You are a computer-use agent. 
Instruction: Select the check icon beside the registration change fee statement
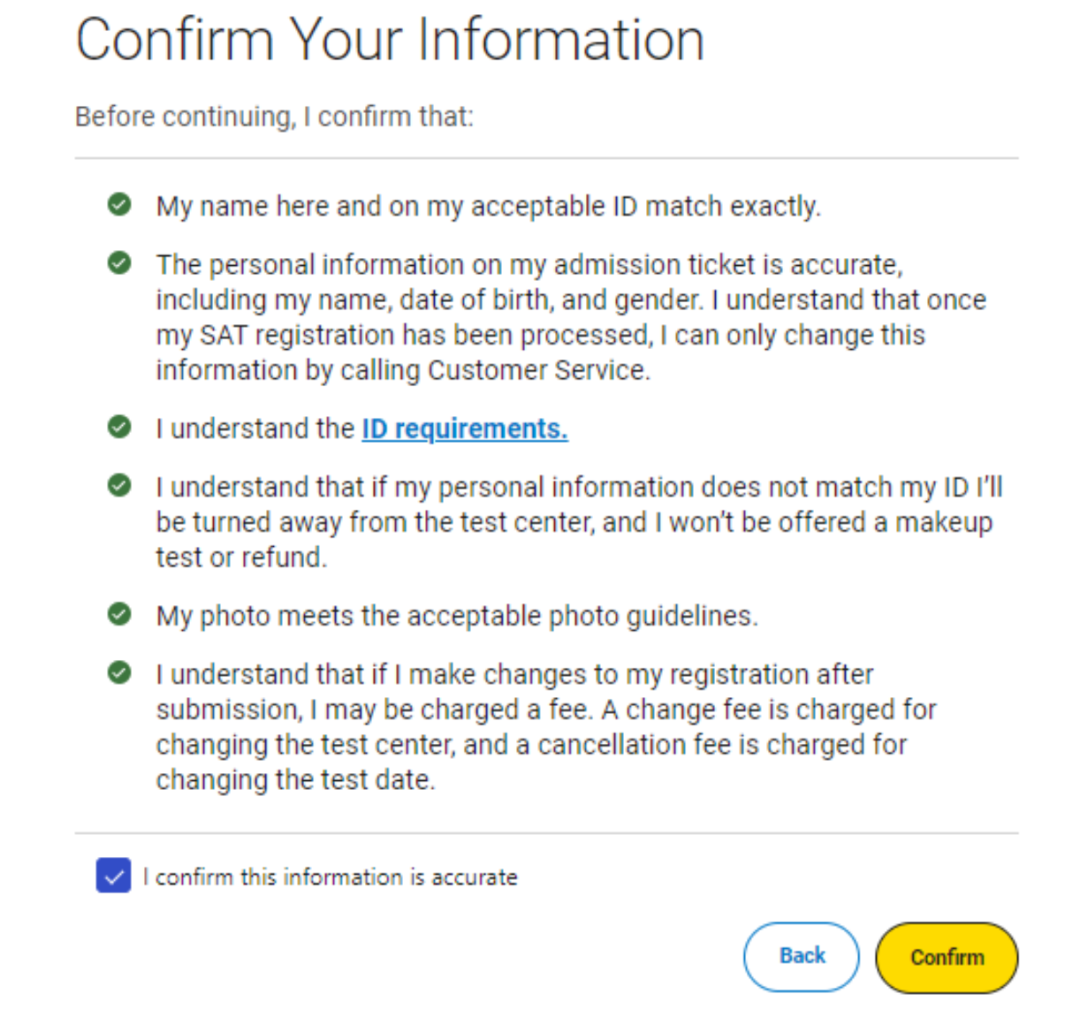tap(119, 672)
